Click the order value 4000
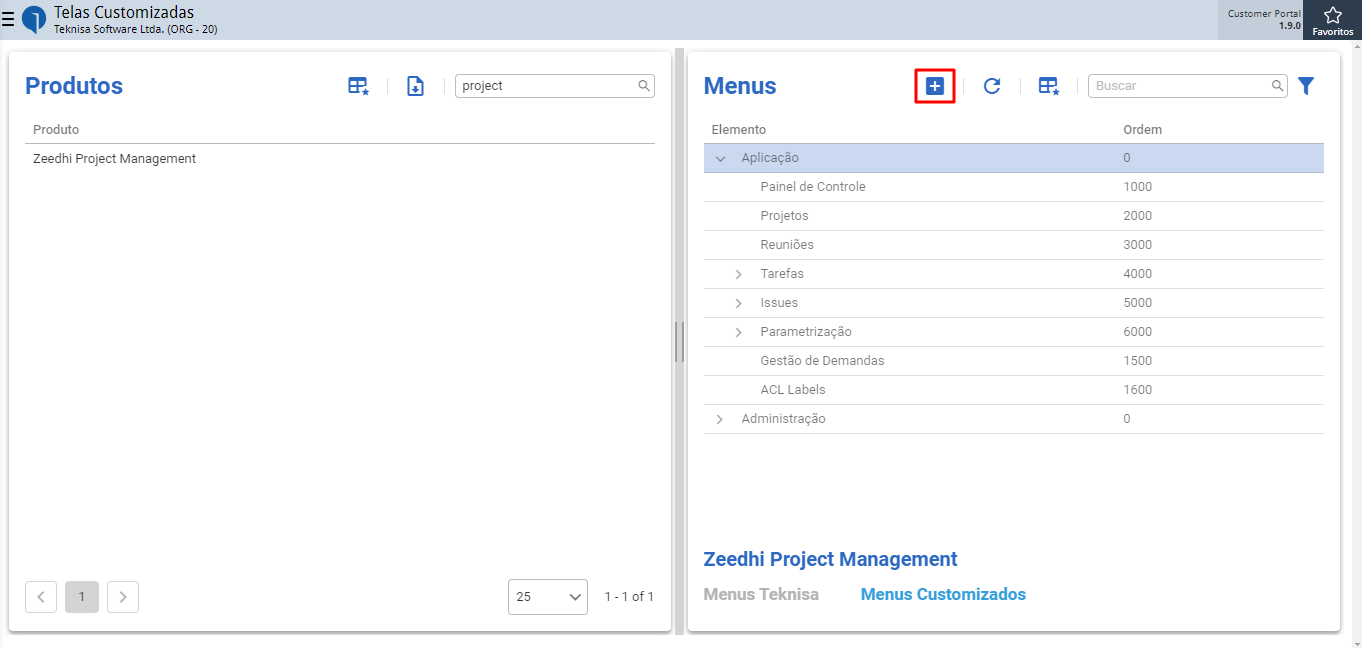 [1138, 274]
